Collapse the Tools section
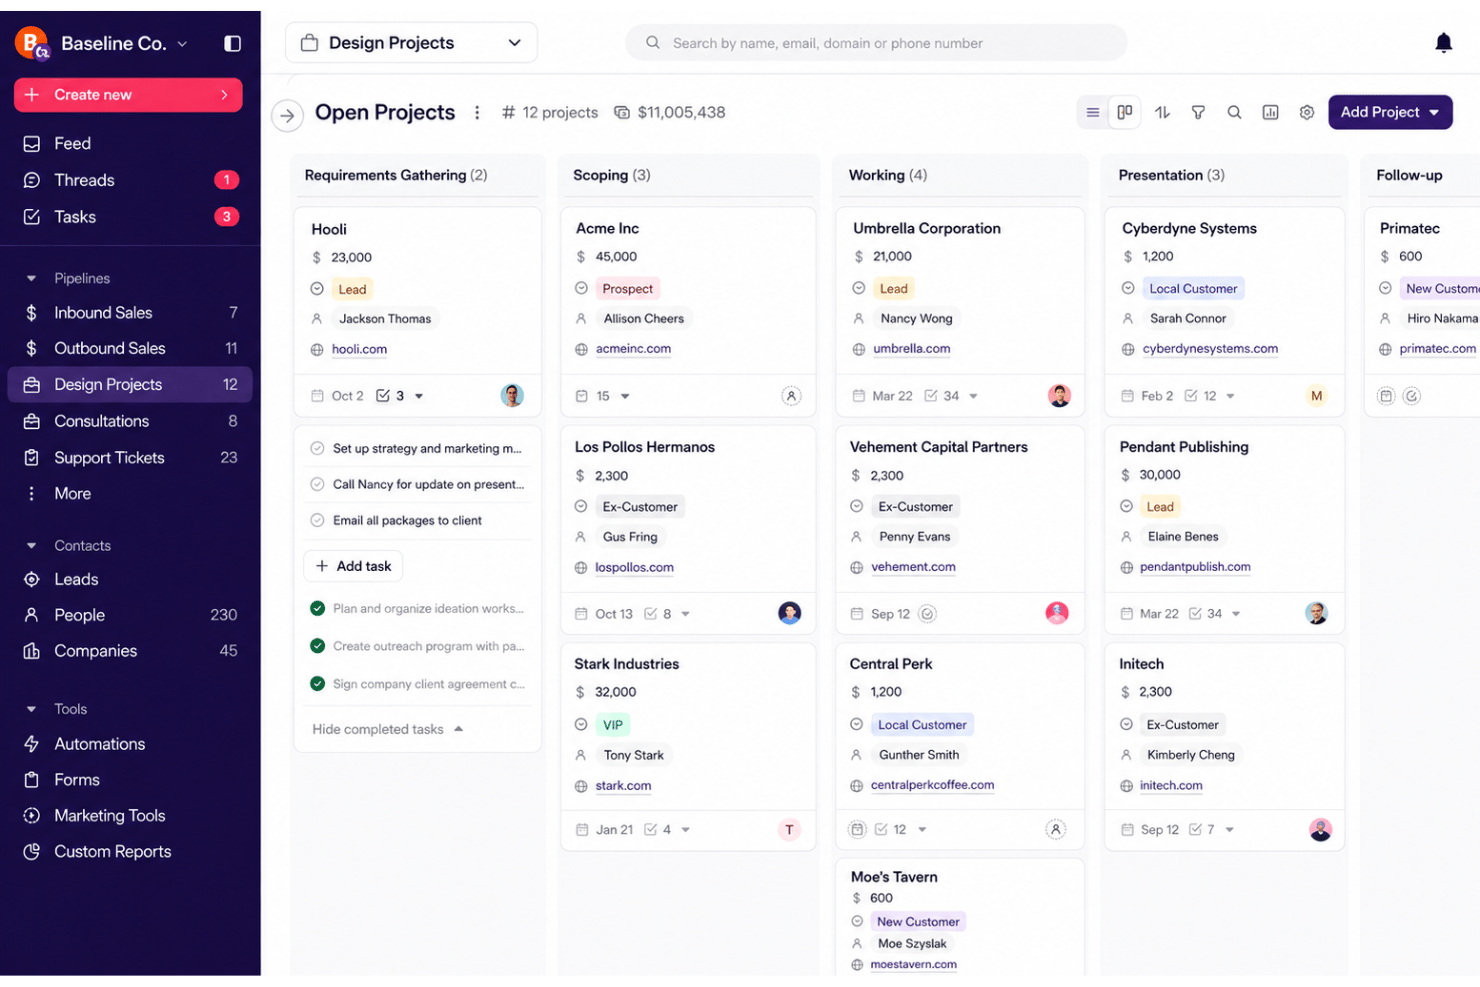Viewport: 1480px width, 987px height. (x=31, y=709)
